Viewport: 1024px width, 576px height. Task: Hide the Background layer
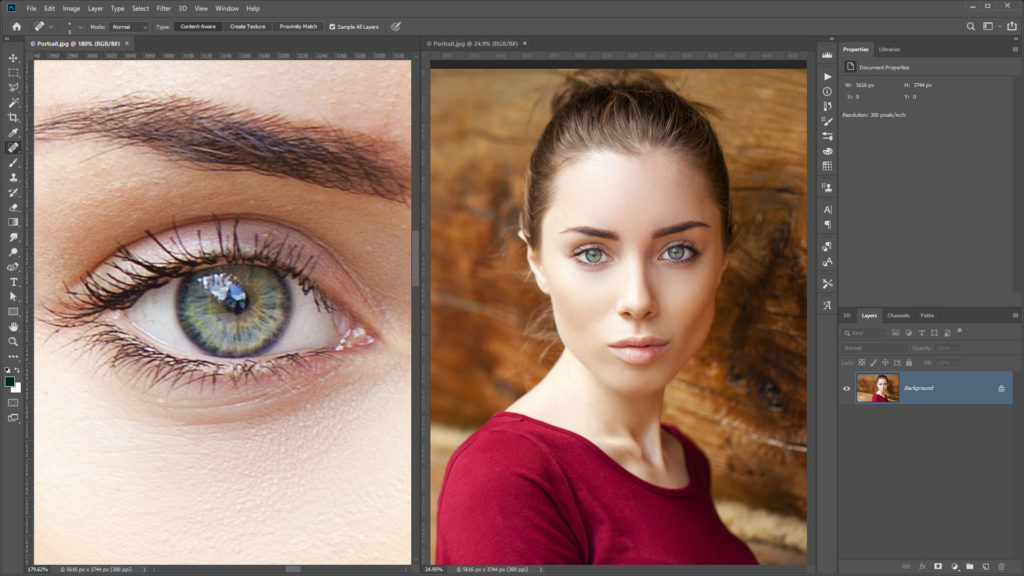tap(846, 387)
